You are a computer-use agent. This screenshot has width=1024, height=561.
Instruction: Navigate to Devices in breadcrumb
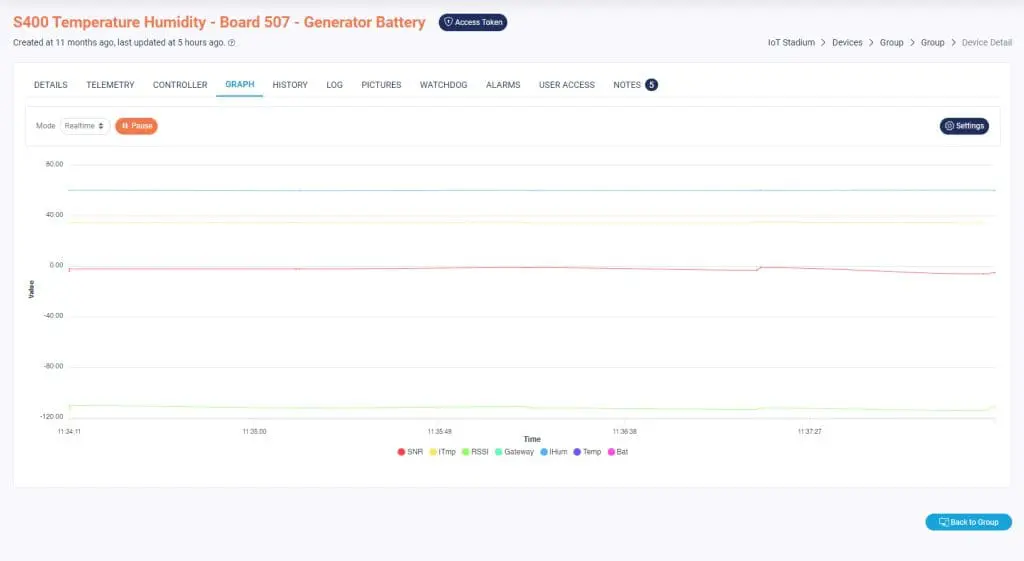848,43
